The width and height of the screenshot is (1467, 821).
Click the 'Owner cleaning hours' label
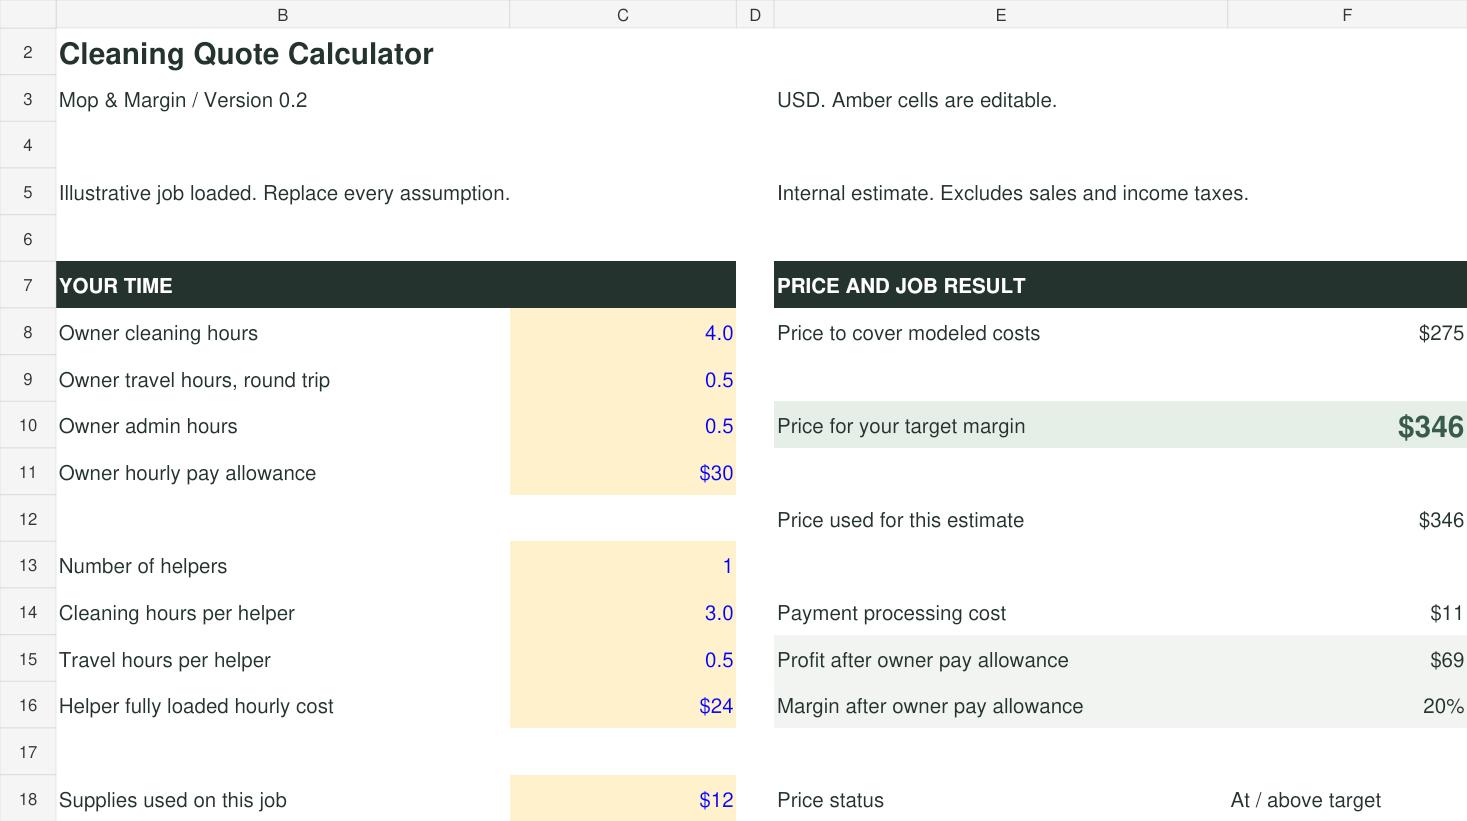pyautogui.click(x=158, y=333)
